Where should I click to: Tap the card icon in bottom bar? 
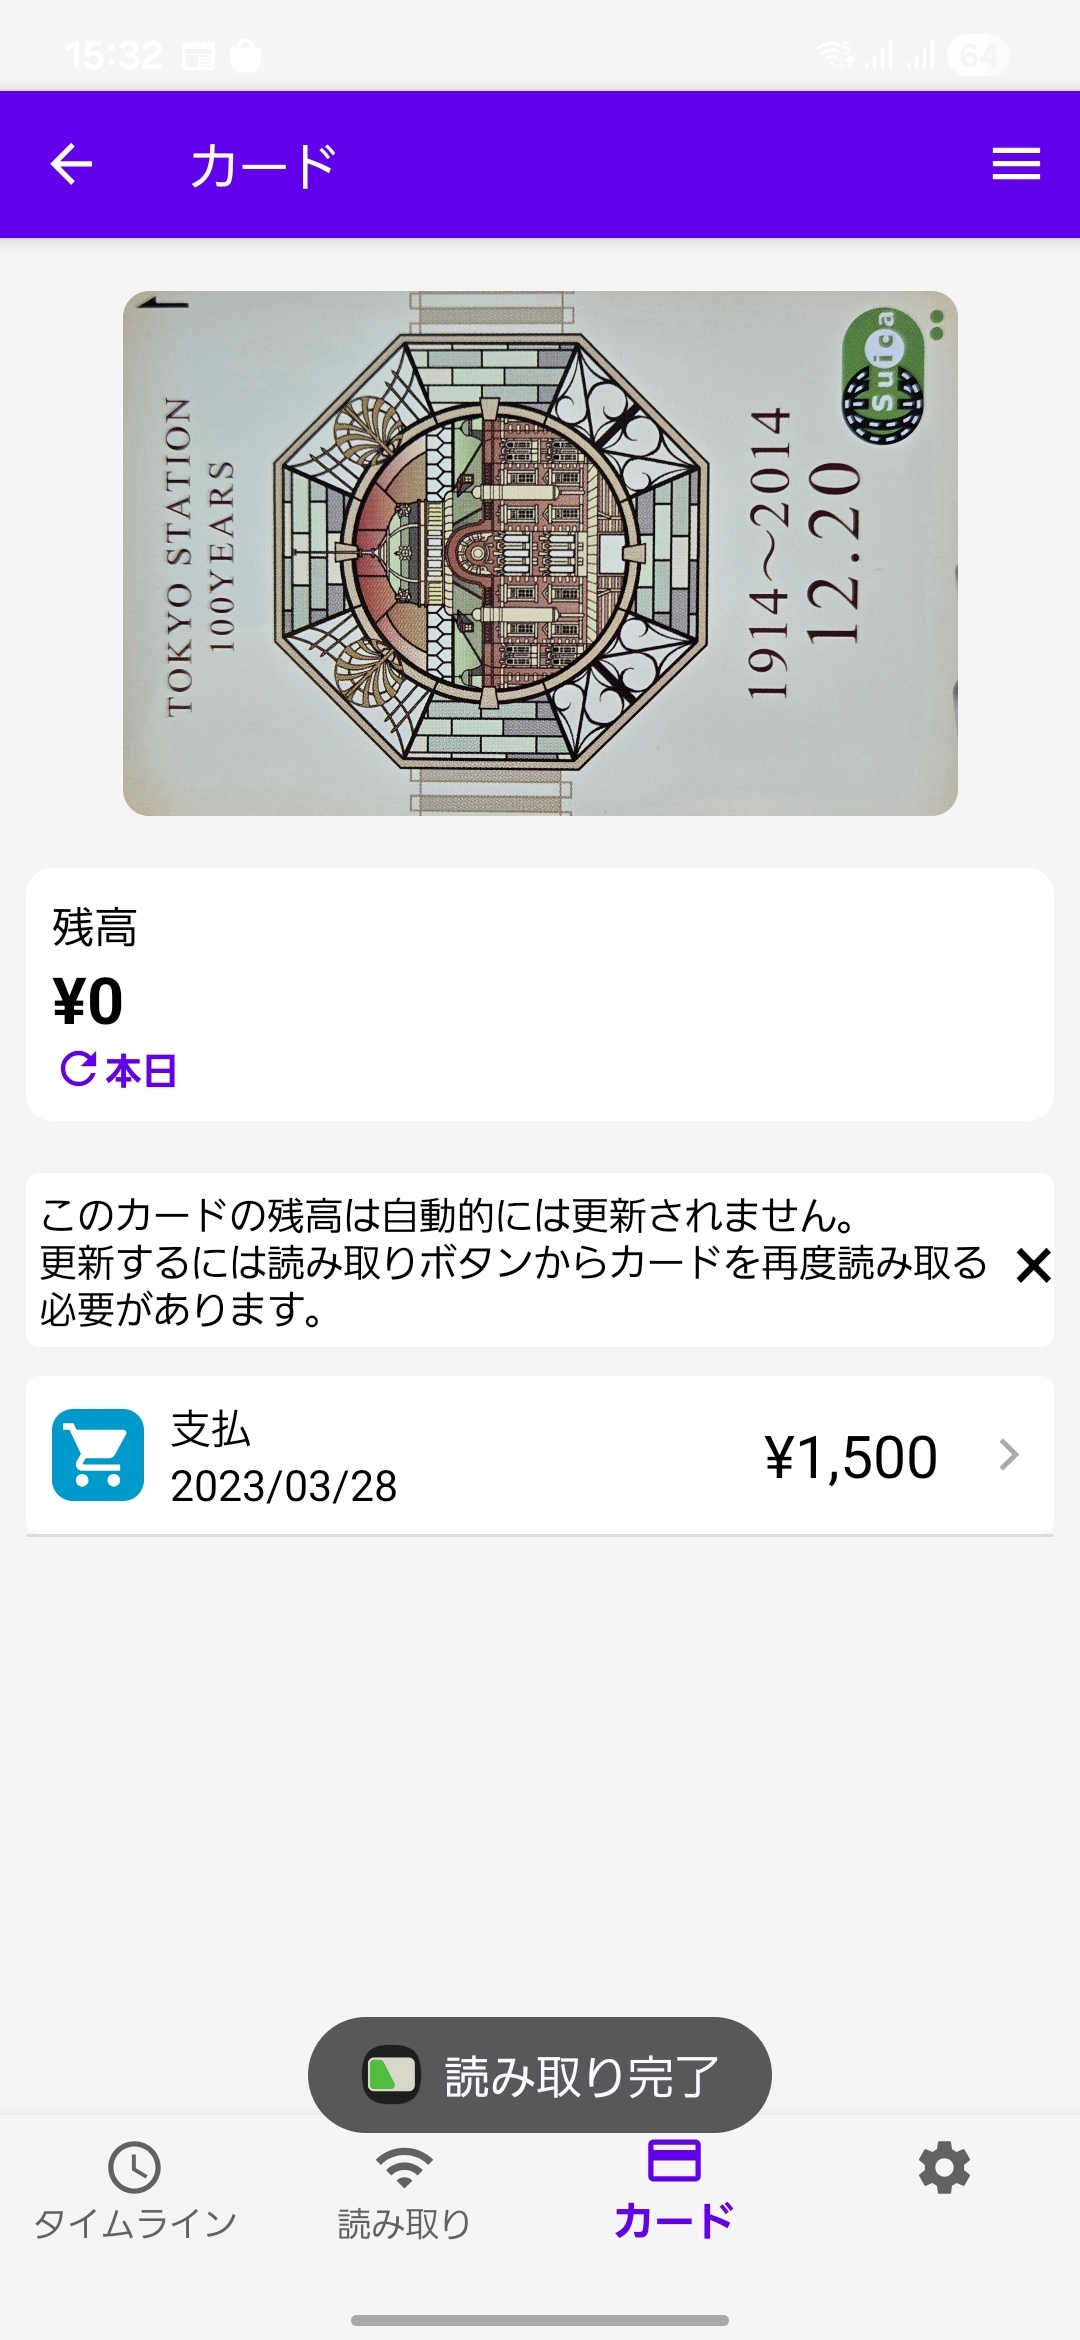pos(674,2160)
